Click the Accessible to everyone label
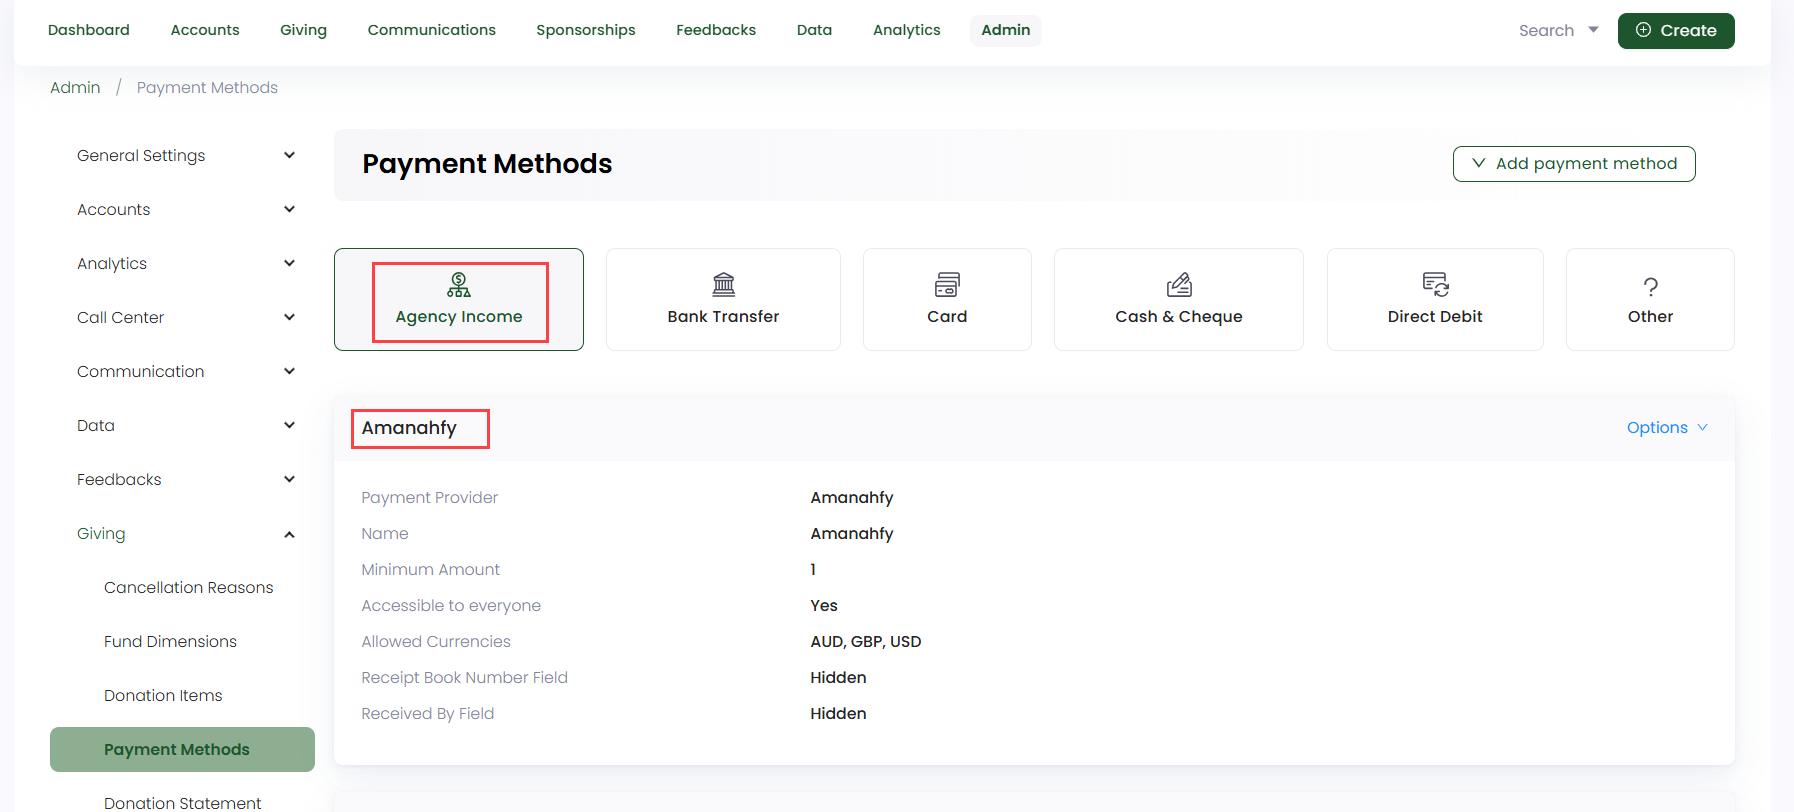 click(x=451, y=606)
